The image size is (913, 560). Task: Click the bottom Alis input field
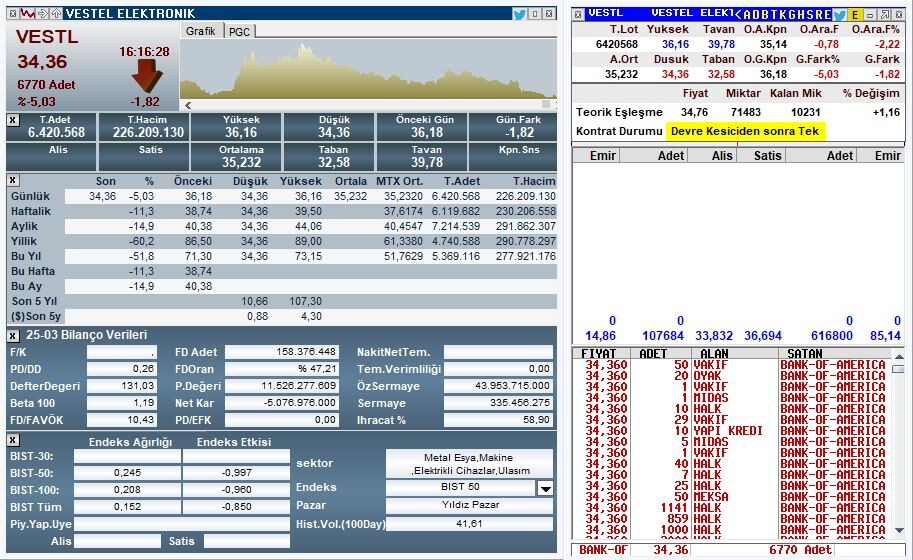click(x=118, y=541)
